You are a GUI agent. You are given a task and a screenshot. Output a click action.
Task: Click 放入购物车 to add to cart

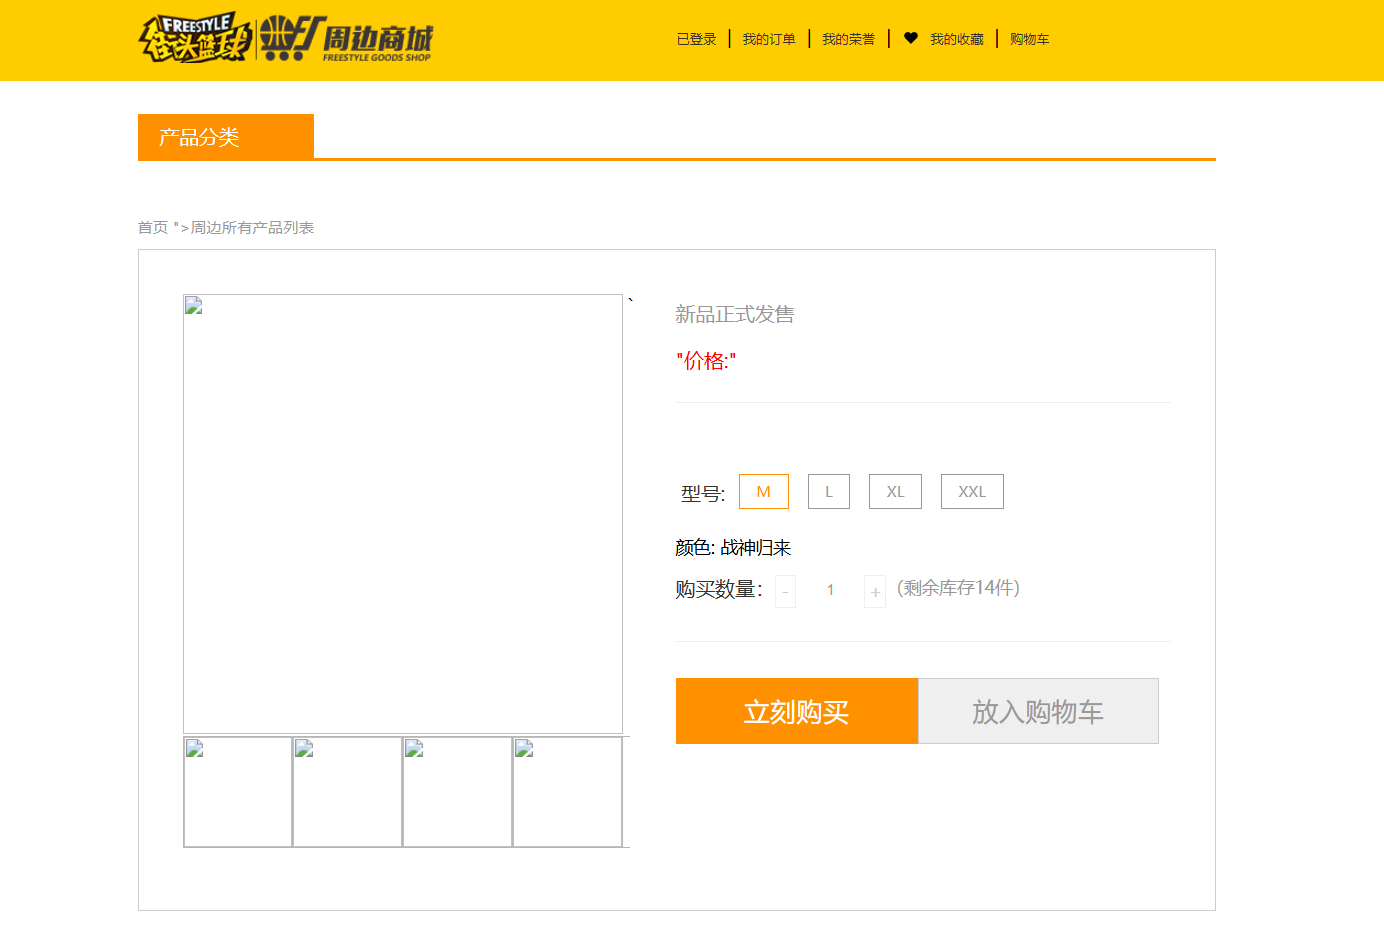point(1038,711)
